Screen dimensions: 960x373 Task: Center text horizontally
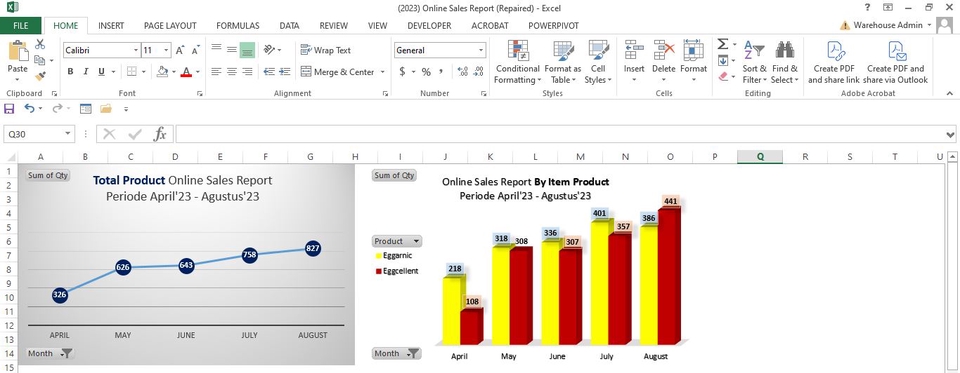[x=231, y=72]
